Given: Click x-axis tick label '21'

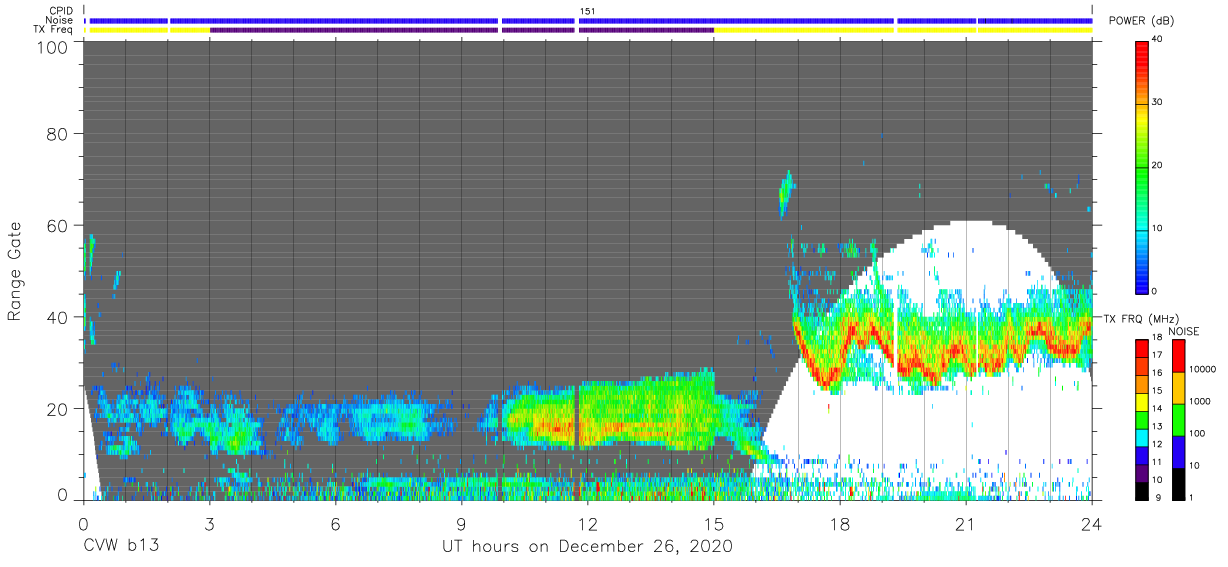Looking at the screenshot, I should (965, 523).
